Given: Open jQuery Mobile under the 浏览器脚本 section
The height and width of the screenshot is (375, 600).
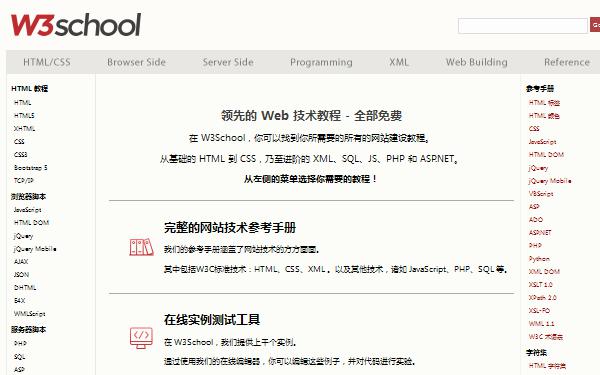Looking at the screenshot, I should click(x=35, y=249).
